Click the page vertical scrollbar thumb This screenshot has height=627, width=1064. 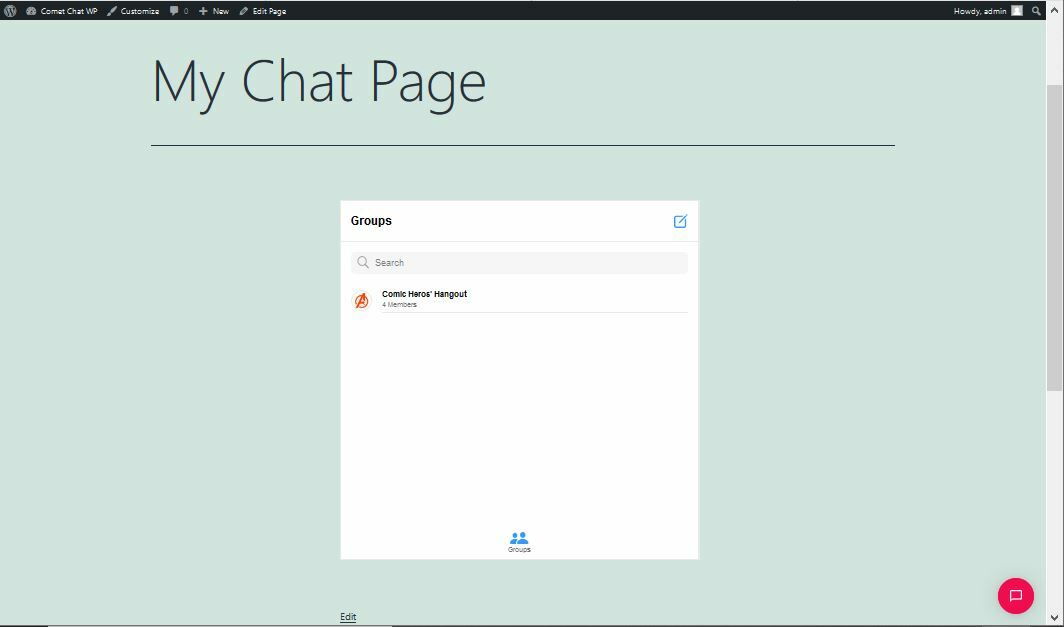pos(1054,238)
